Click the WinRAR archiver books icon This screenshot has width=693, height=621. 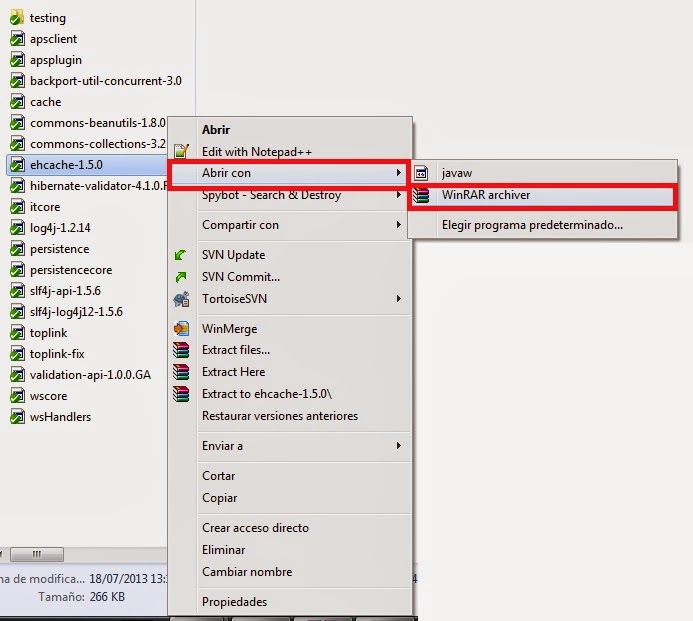click(421, 195)
